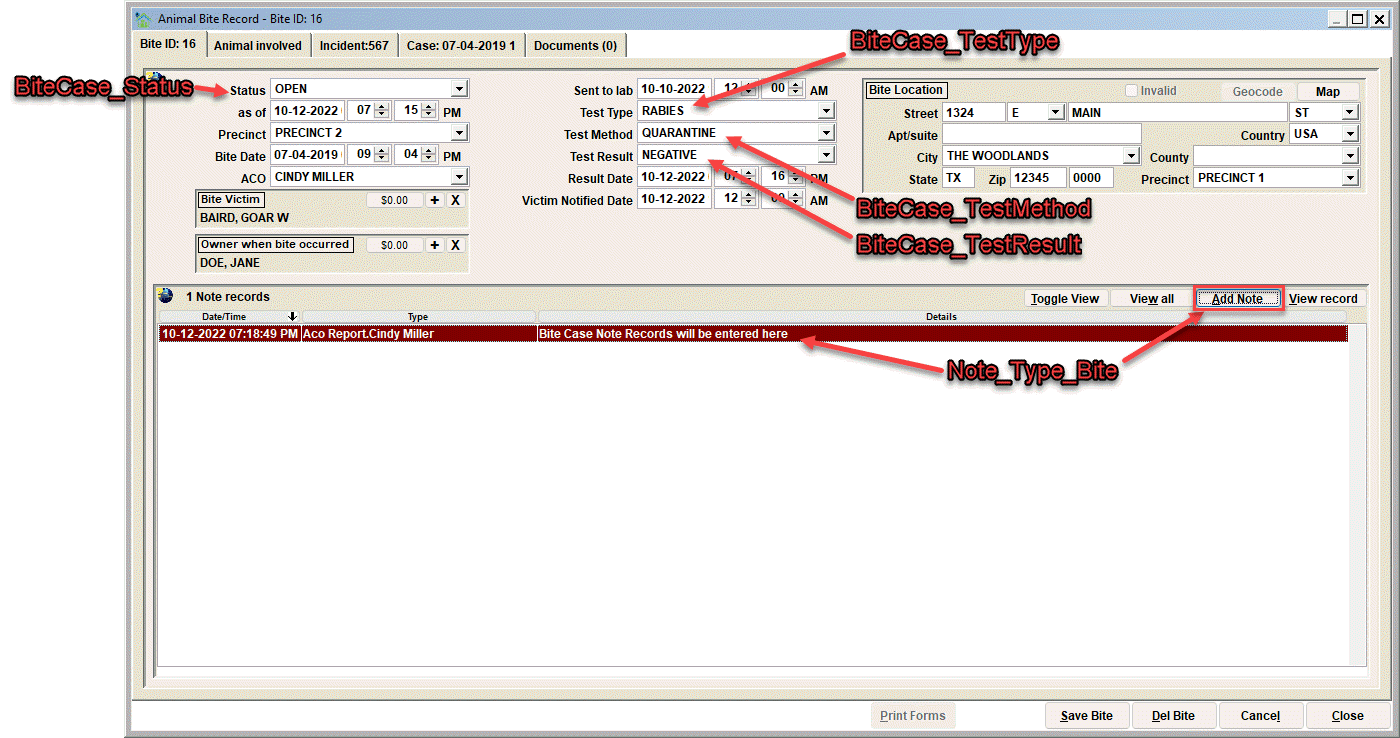1400x738 pixels.
Task: Click the Date/Time column sort arrow
Action: coord(292,316)
